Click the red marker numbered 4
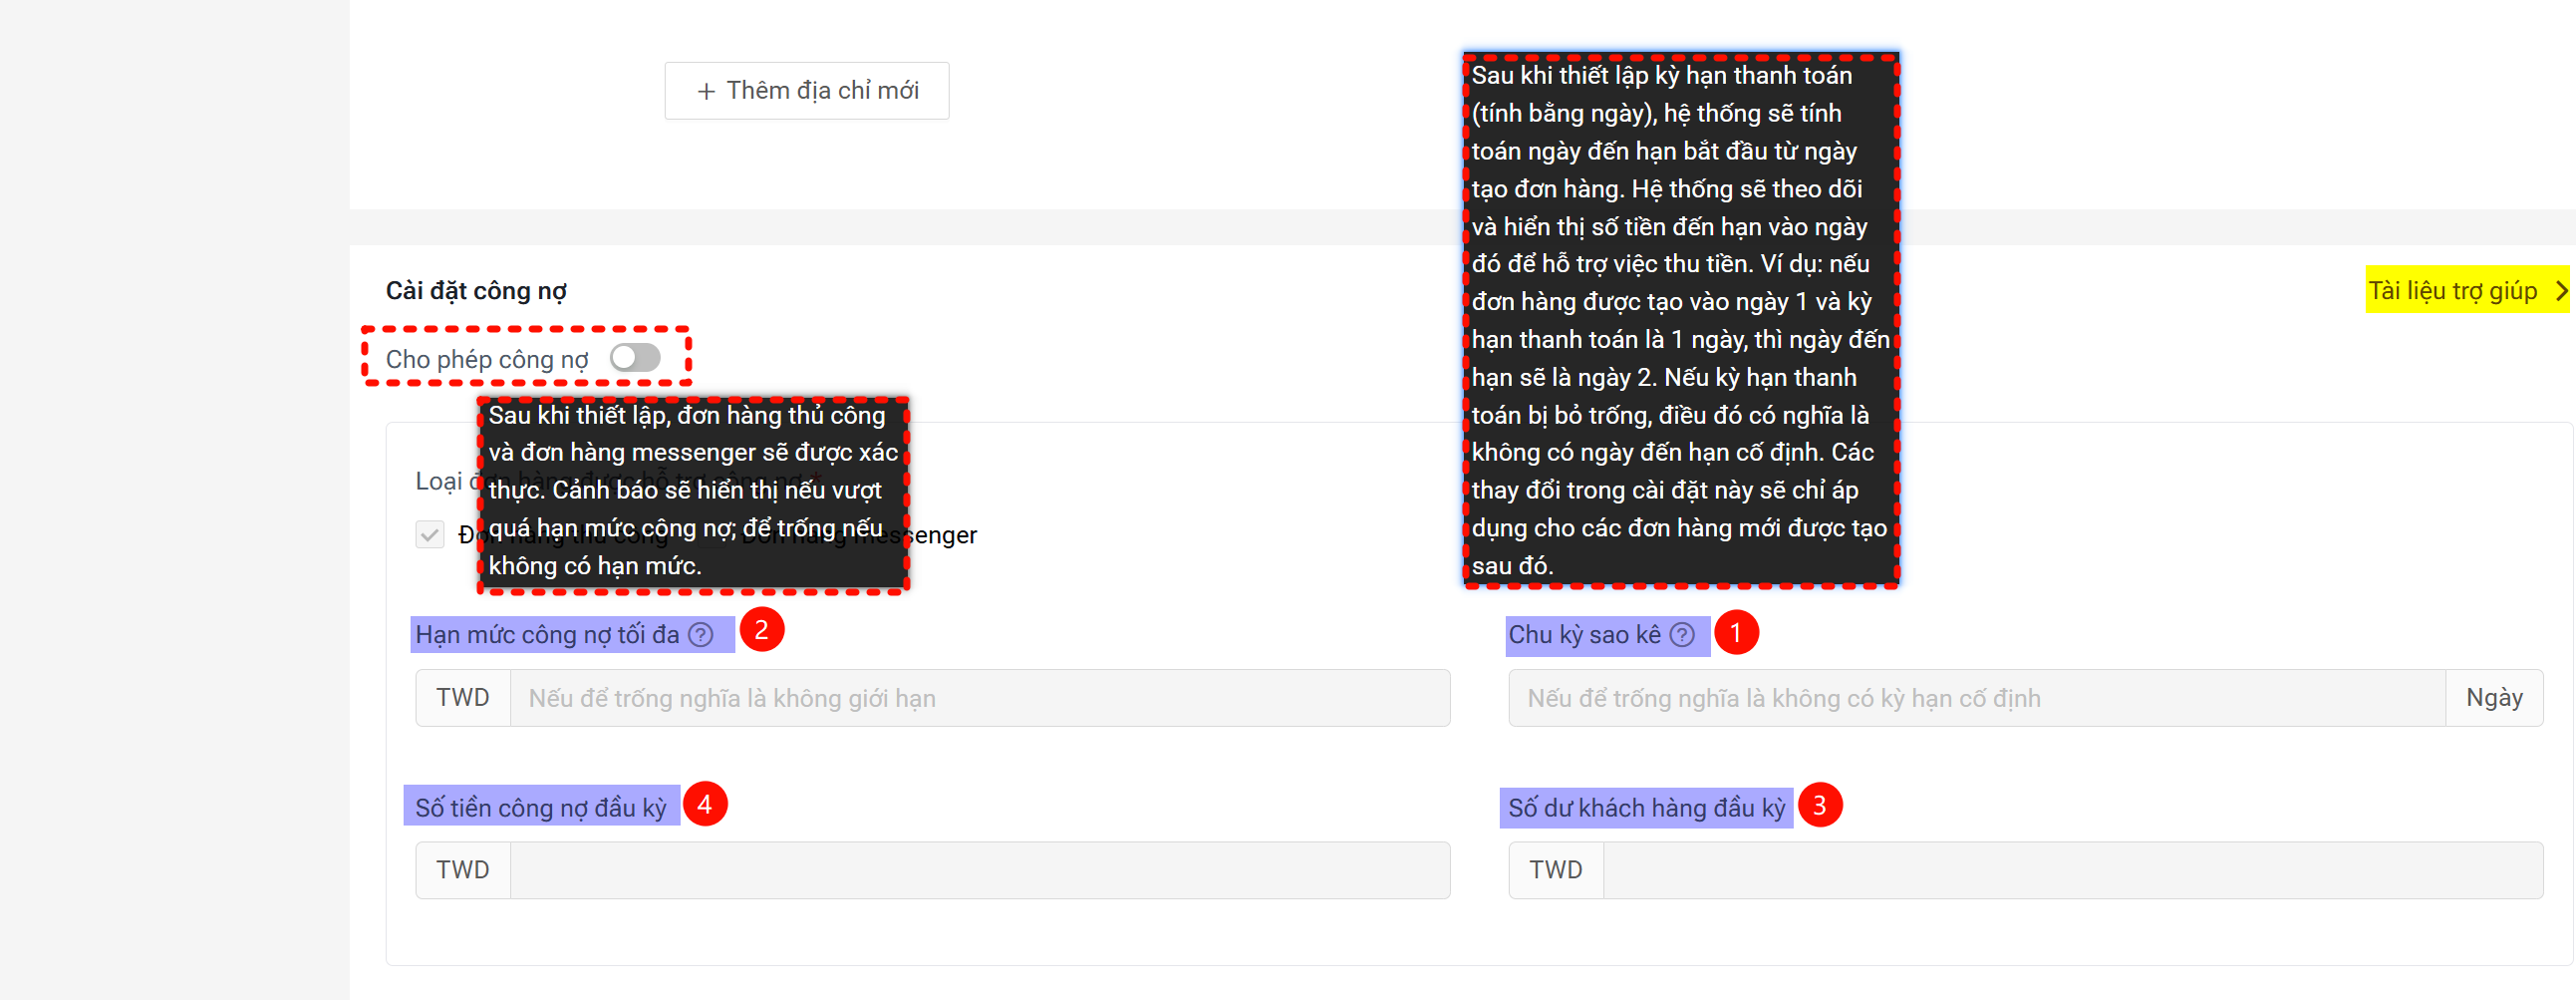2576x1000 pixels. point(704,804)
